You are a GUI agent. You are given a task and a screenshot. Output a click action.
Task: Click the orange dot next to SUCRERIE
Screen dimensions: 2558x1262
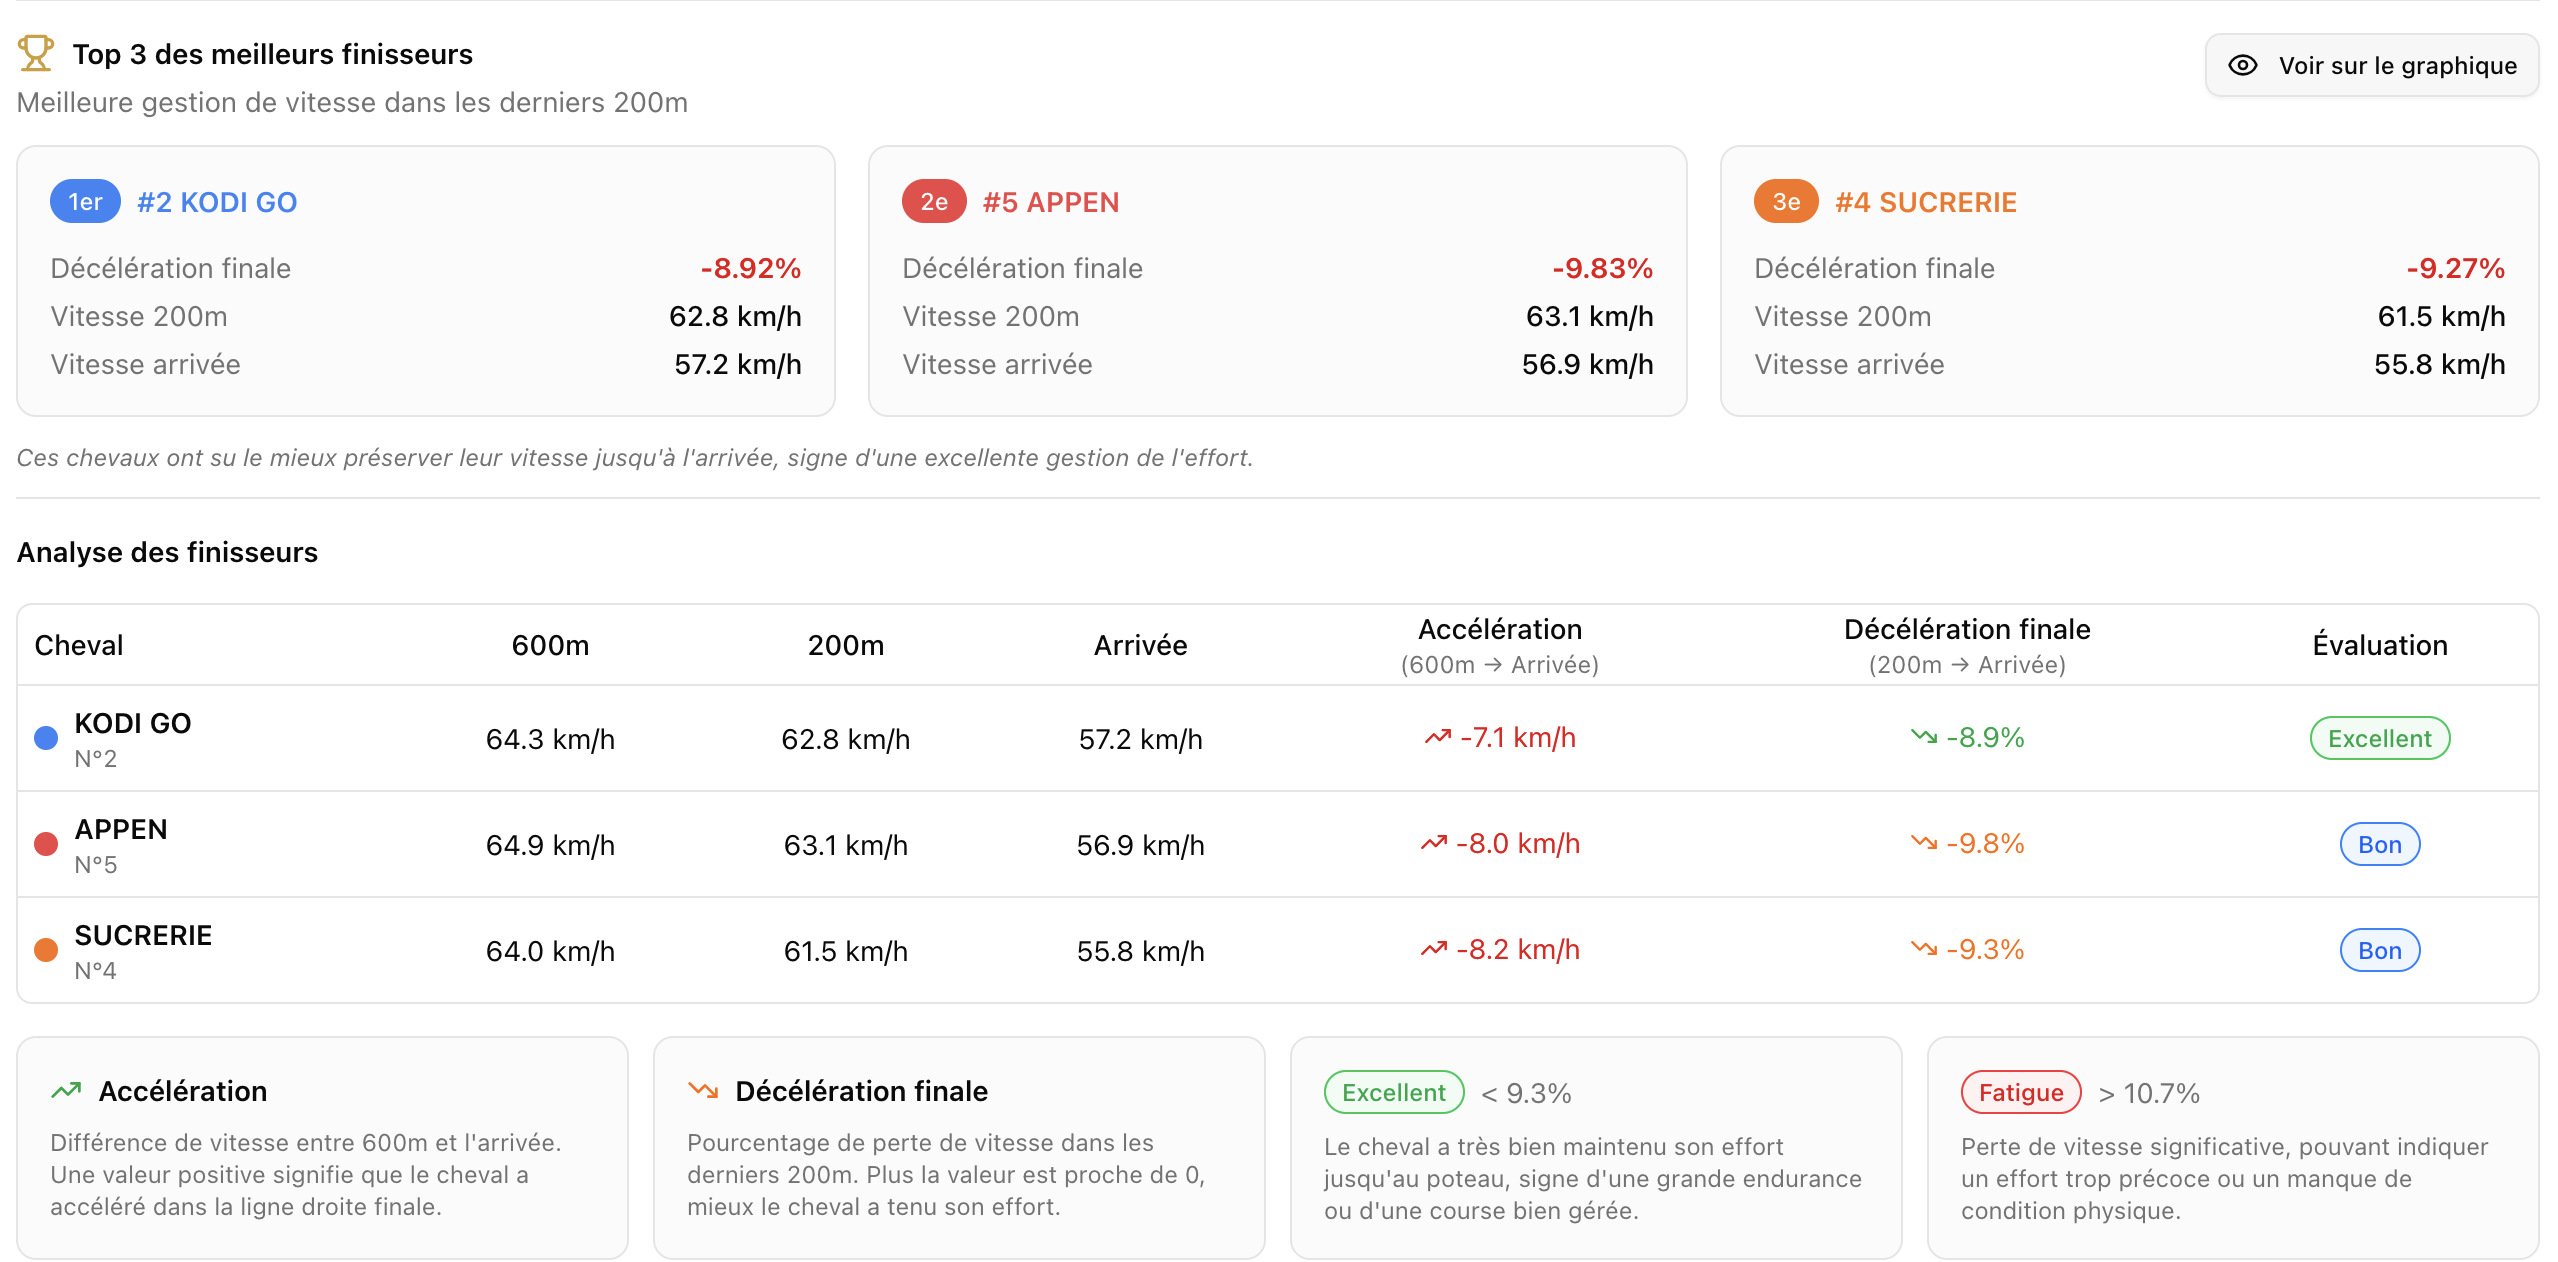click(46, 950)
